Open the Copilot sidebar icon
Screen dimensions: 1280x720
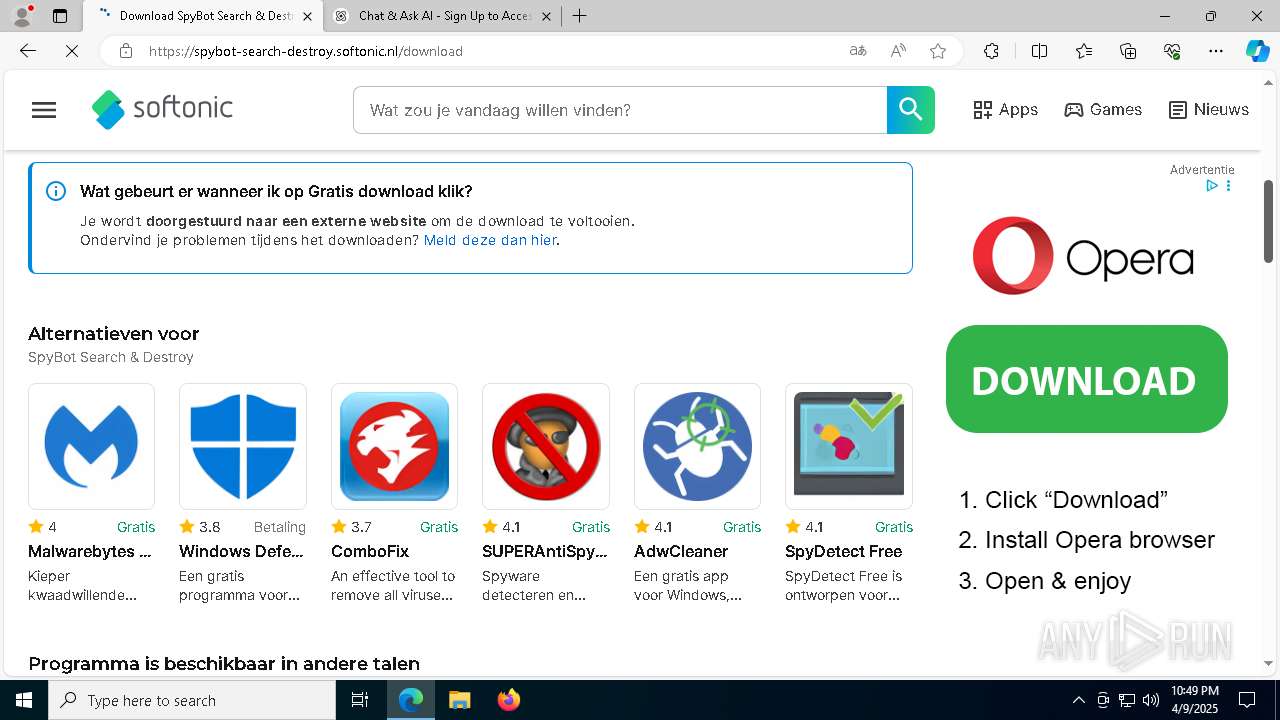[x=1258, y=51]
